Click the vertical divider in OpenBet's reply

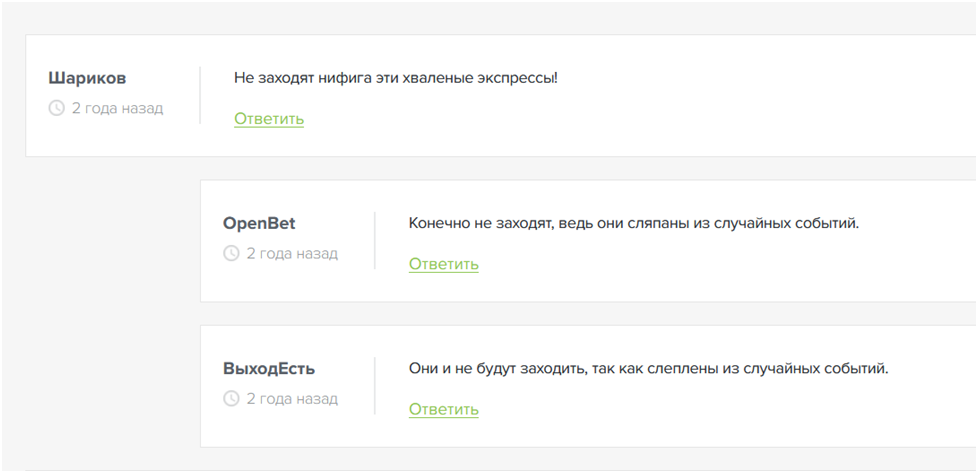pos(375,240)
